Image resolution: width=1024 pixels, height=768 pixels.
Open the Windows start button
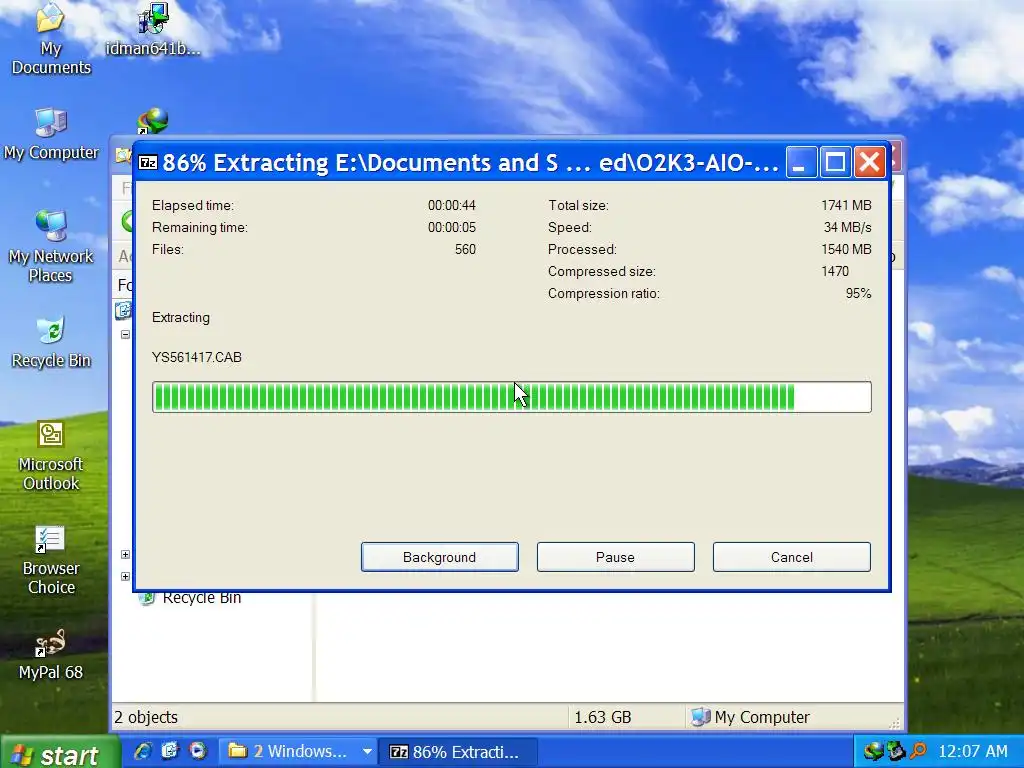coord(60,752)
